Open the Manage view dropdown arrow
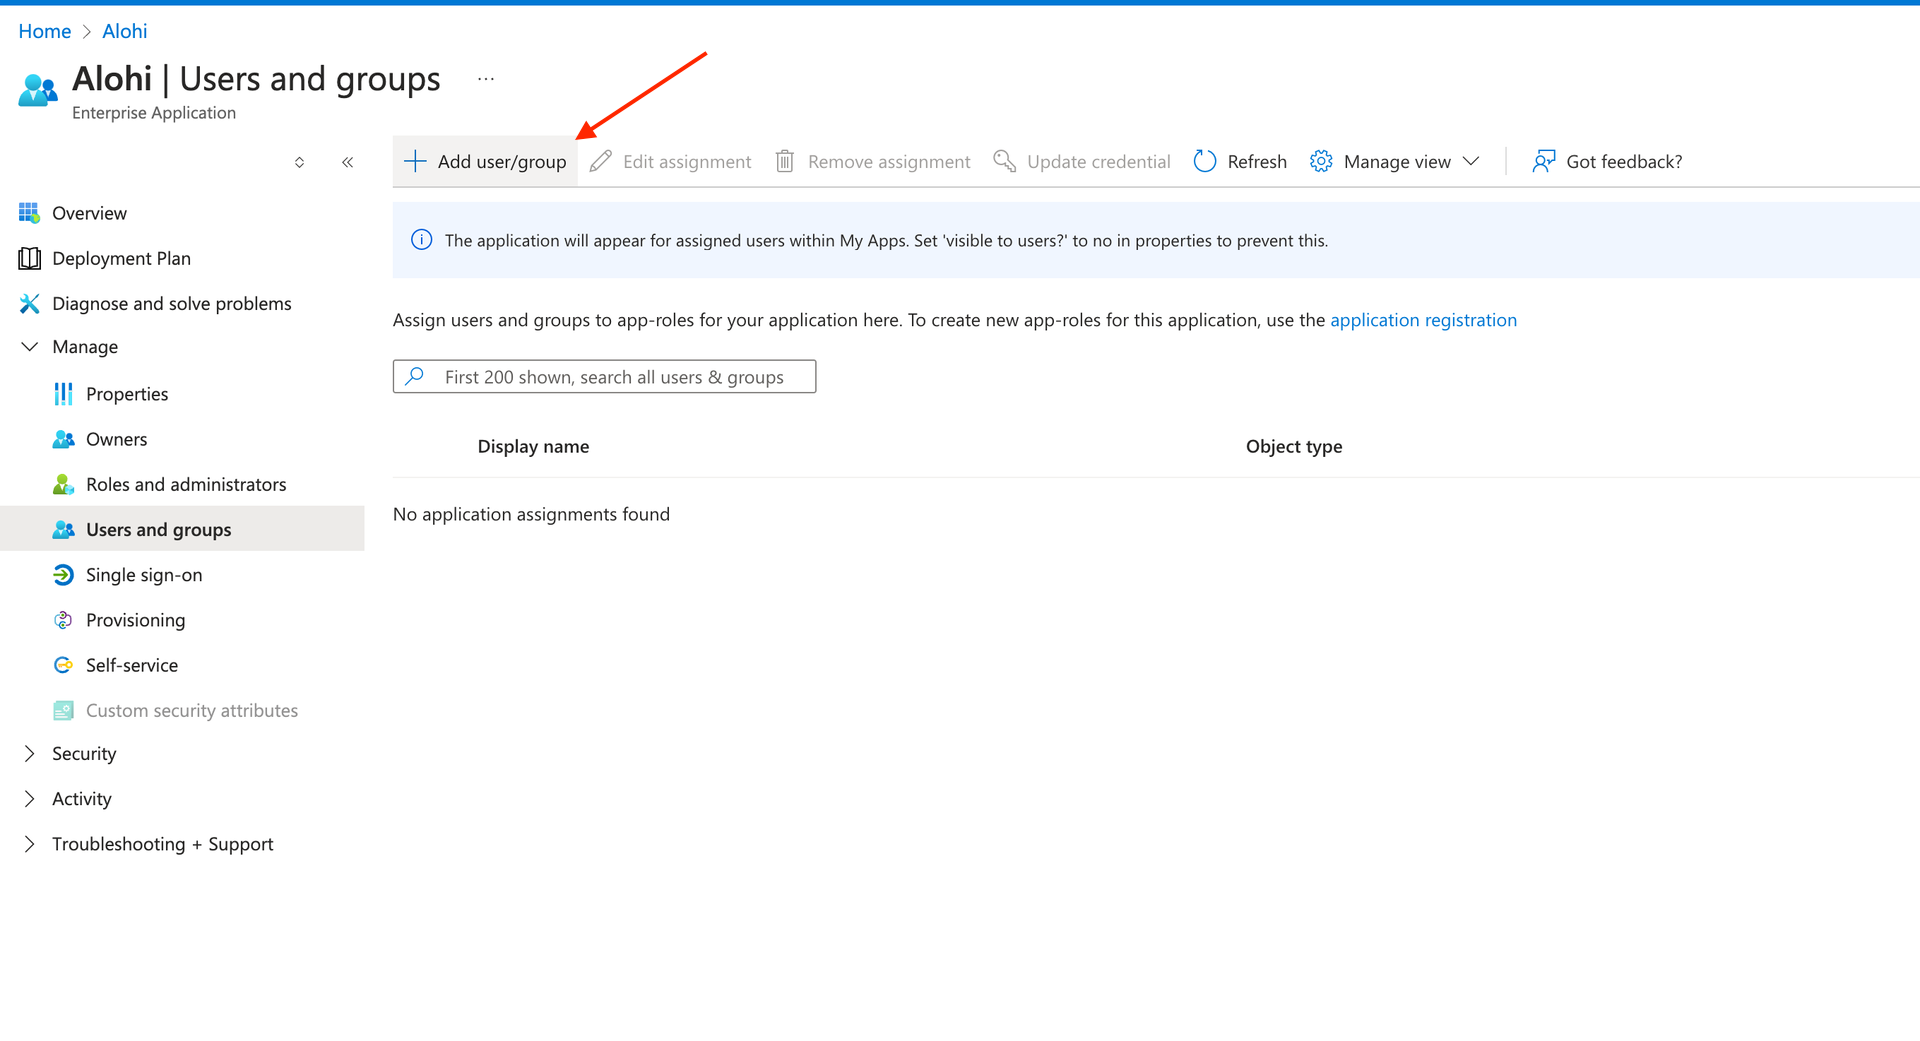1920x1041 pixels. [x=1471, y=161]
